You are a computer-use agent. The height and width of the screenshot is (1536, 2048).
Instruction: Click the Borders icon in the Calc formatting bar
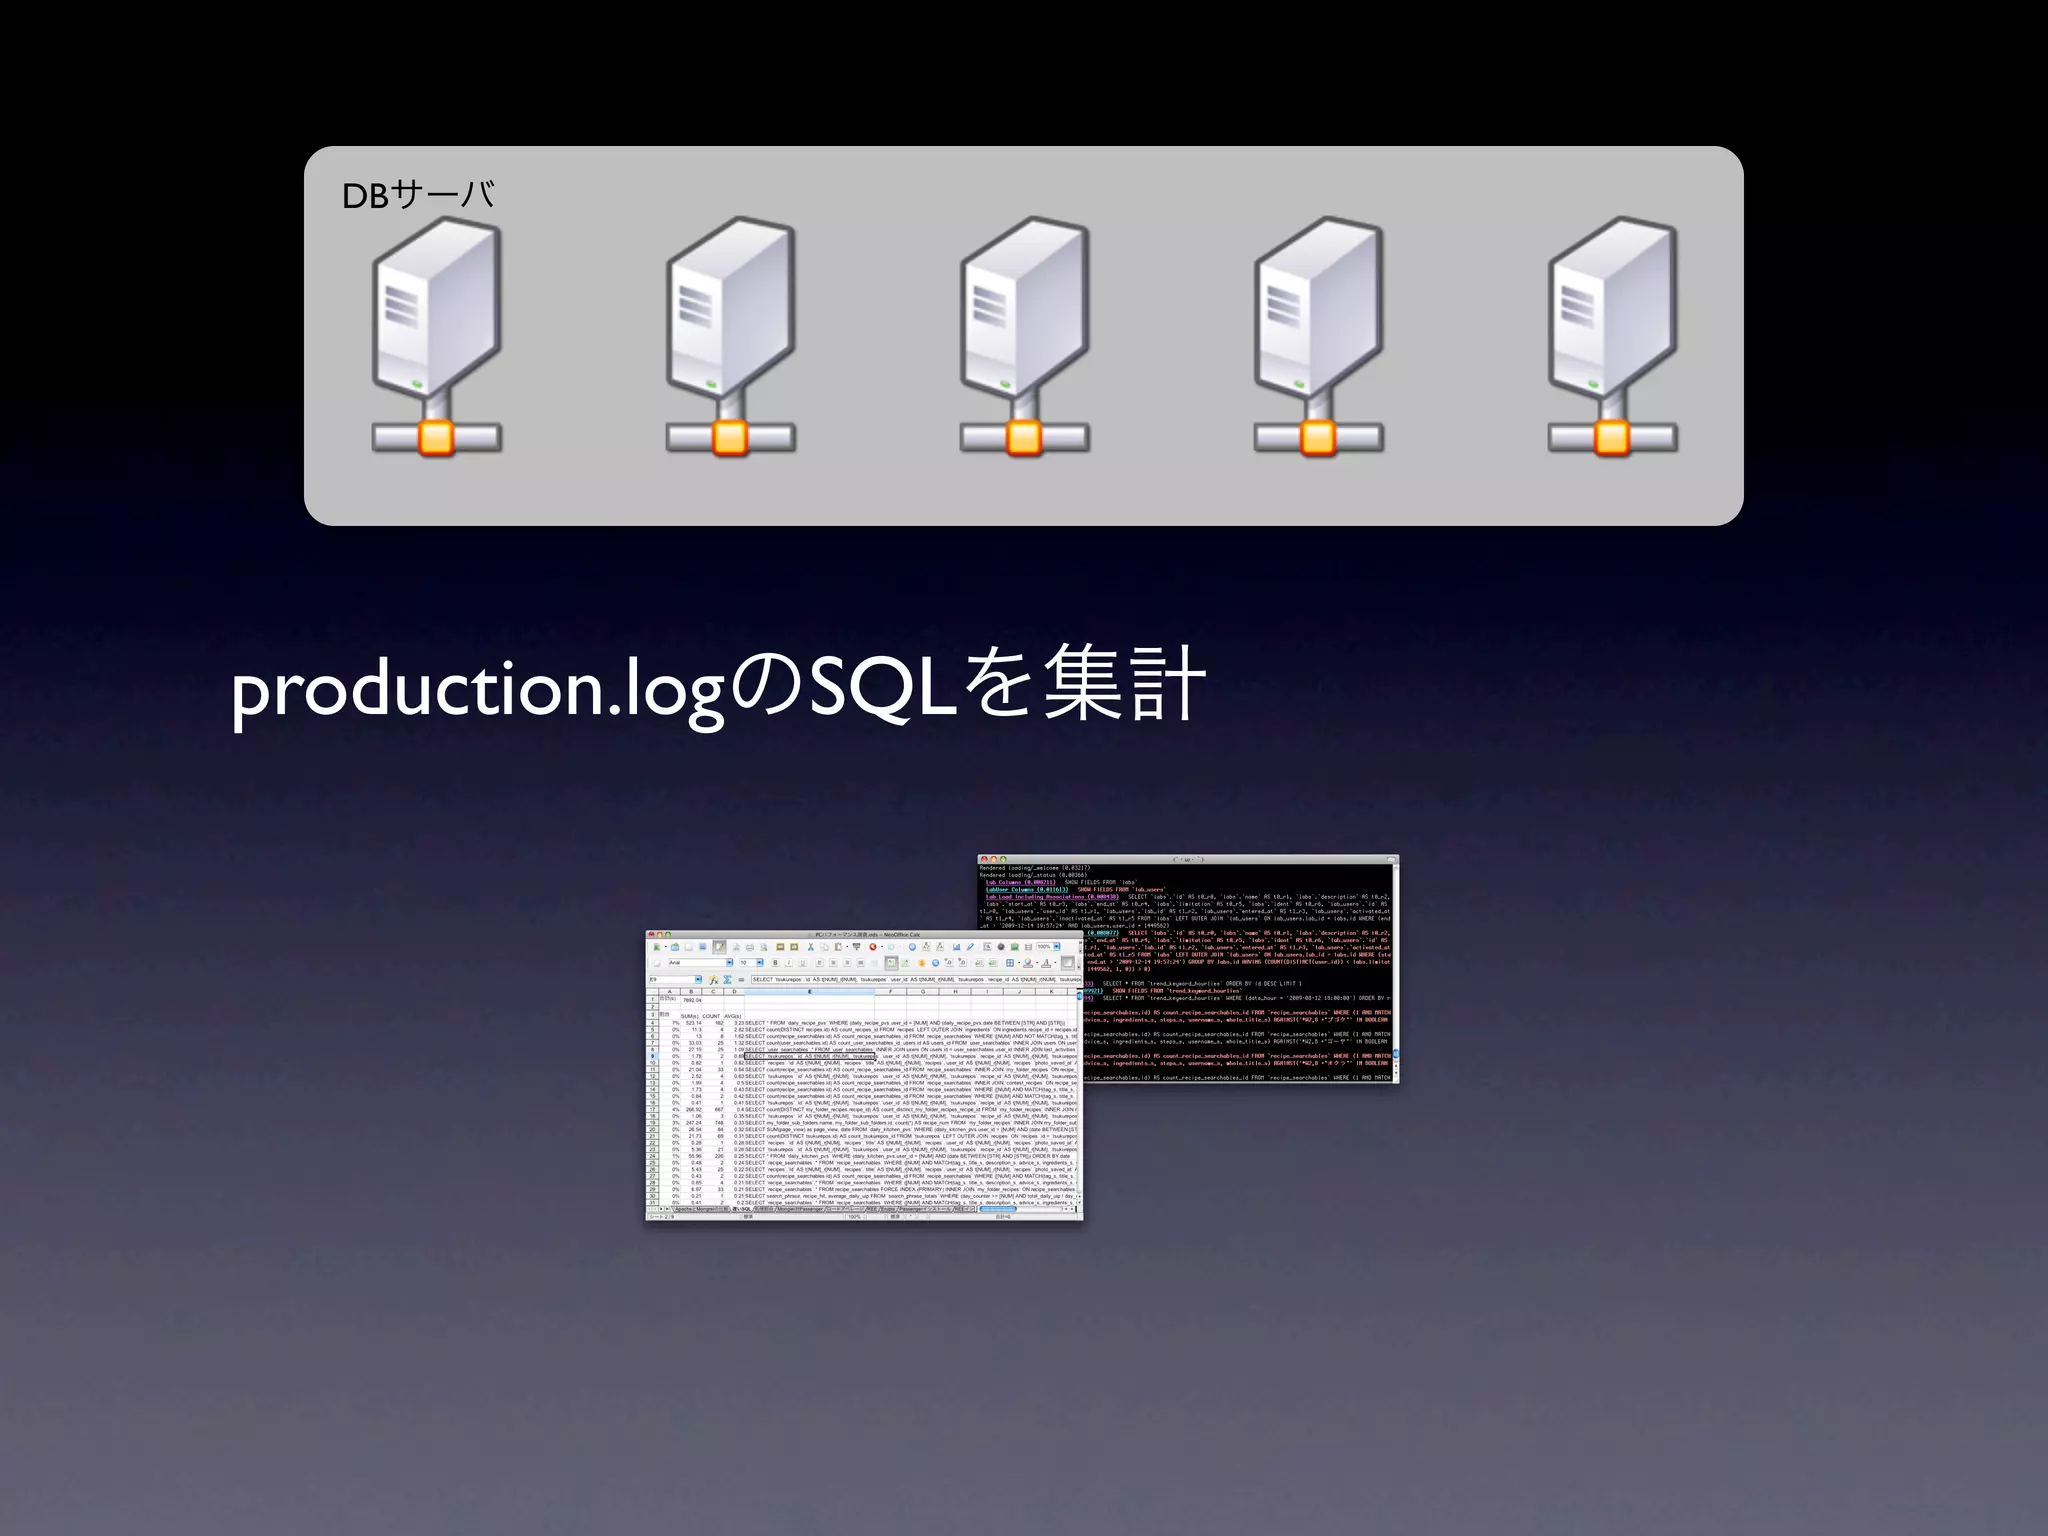pyautogui.click(x=1010, y=963)
